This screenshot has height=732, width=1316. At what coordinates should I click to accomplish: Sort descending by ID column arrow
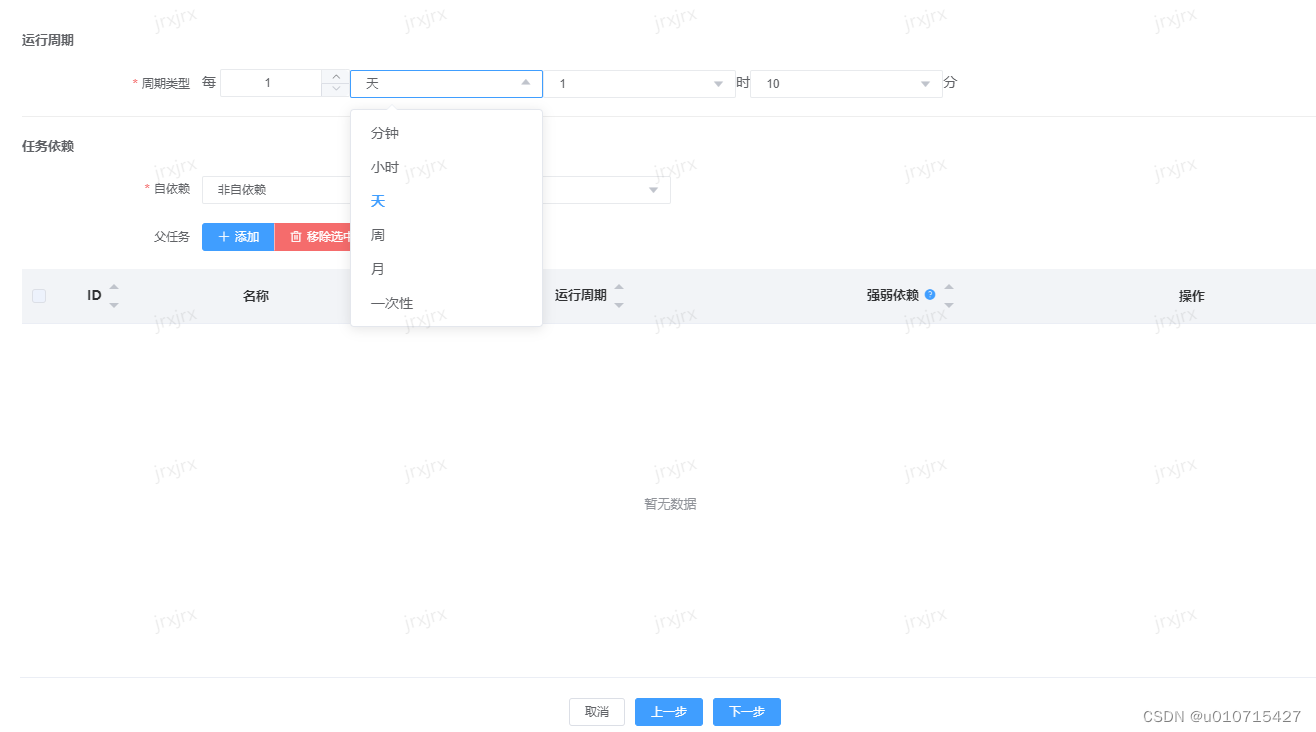click(114, 304)
